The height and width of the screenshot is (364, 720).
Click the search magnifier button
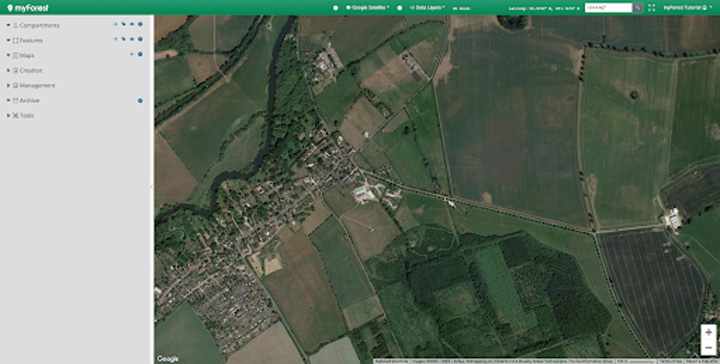(637, 8)
